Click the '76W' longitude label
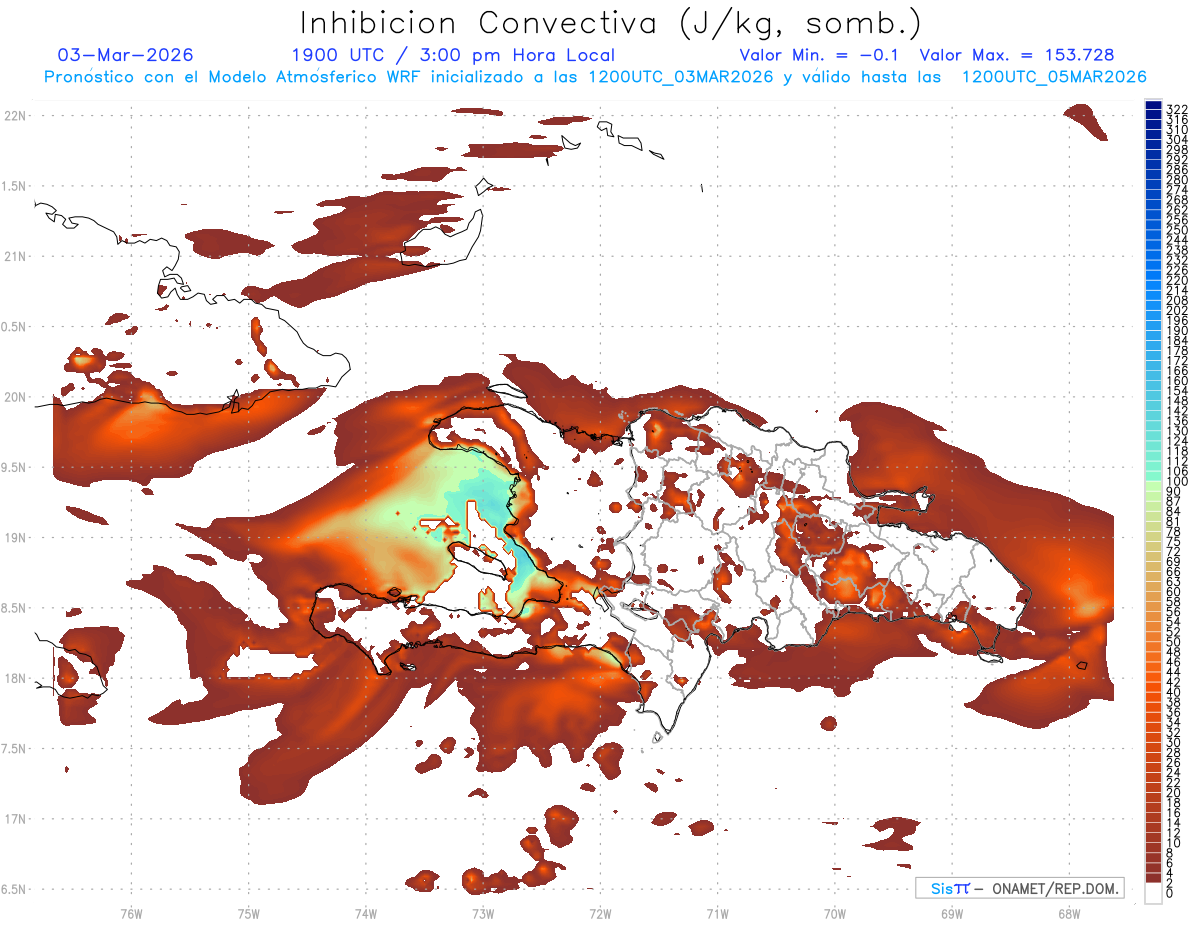The width and height of the screenshot is (1200, 927). [131, 913]
